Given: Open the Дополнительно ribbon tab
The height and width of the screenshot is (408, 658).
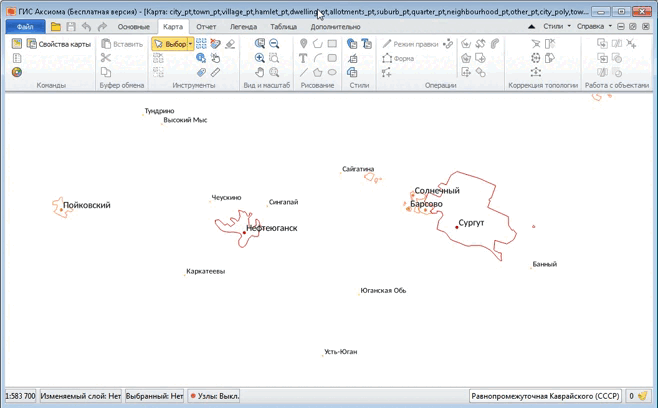Looking at the screenshot, I should pyautogui.click(x=335, y=27).
